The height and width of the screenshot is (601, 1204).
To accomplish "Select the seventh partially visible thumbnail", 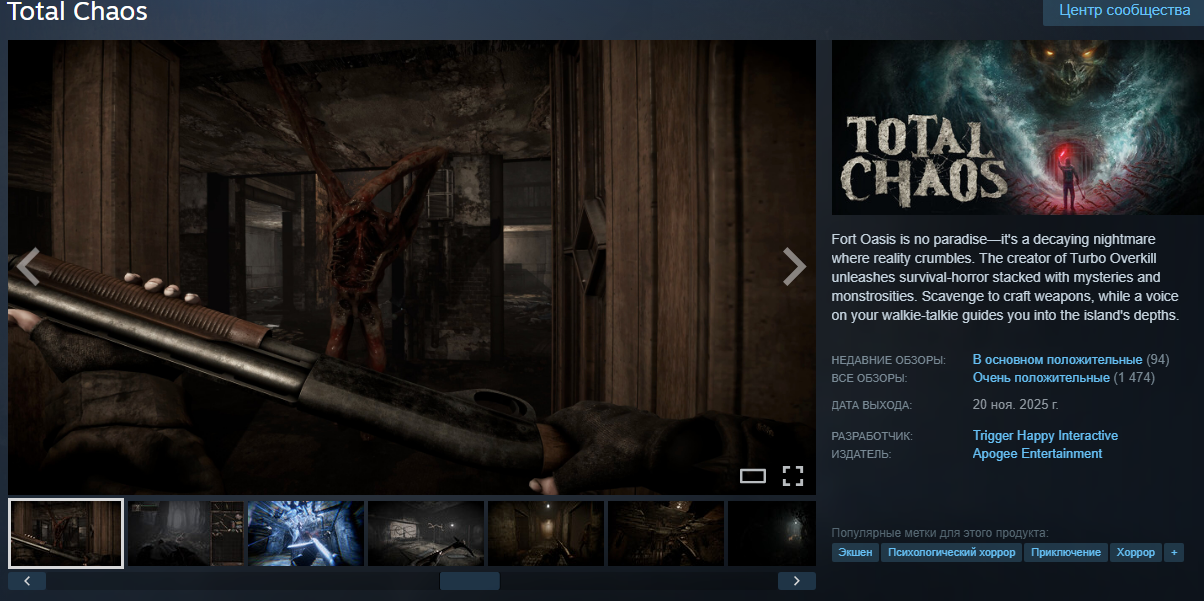I will [x=772, y=534].
